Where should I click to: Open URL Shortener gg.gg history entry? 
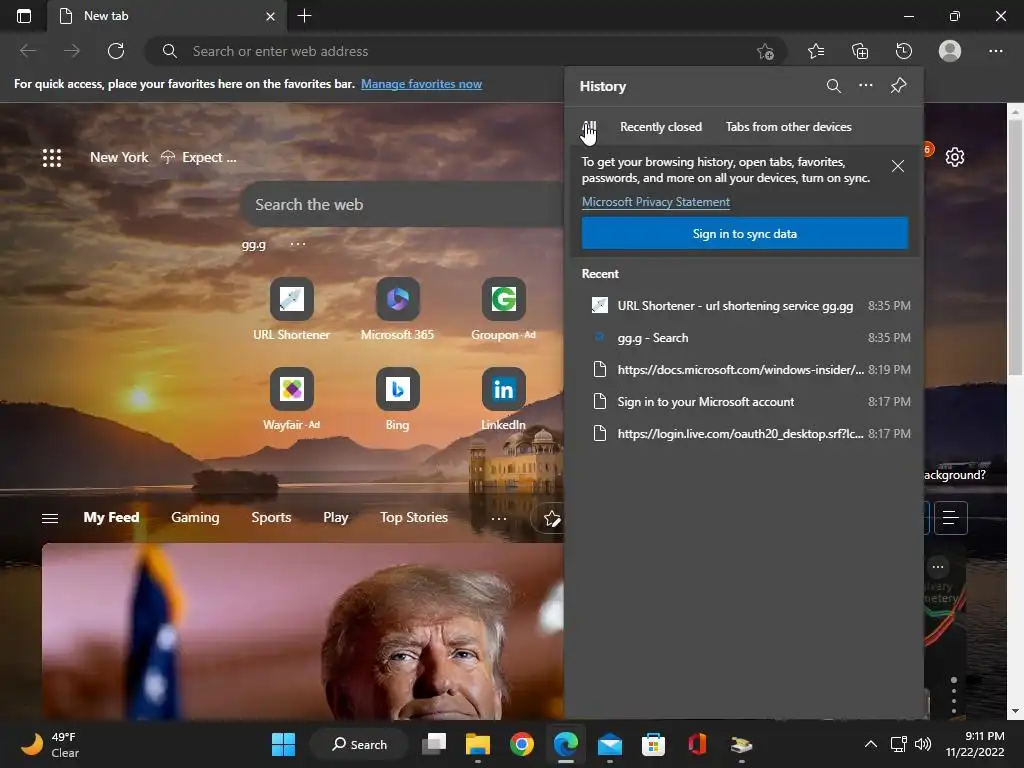744,306
